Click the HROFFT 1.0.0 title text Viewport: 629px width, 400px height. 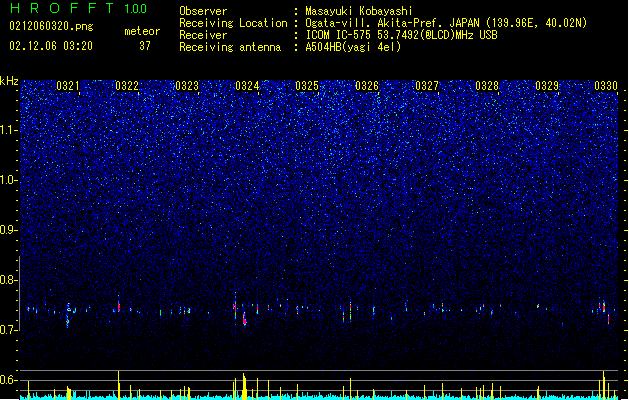78,8
